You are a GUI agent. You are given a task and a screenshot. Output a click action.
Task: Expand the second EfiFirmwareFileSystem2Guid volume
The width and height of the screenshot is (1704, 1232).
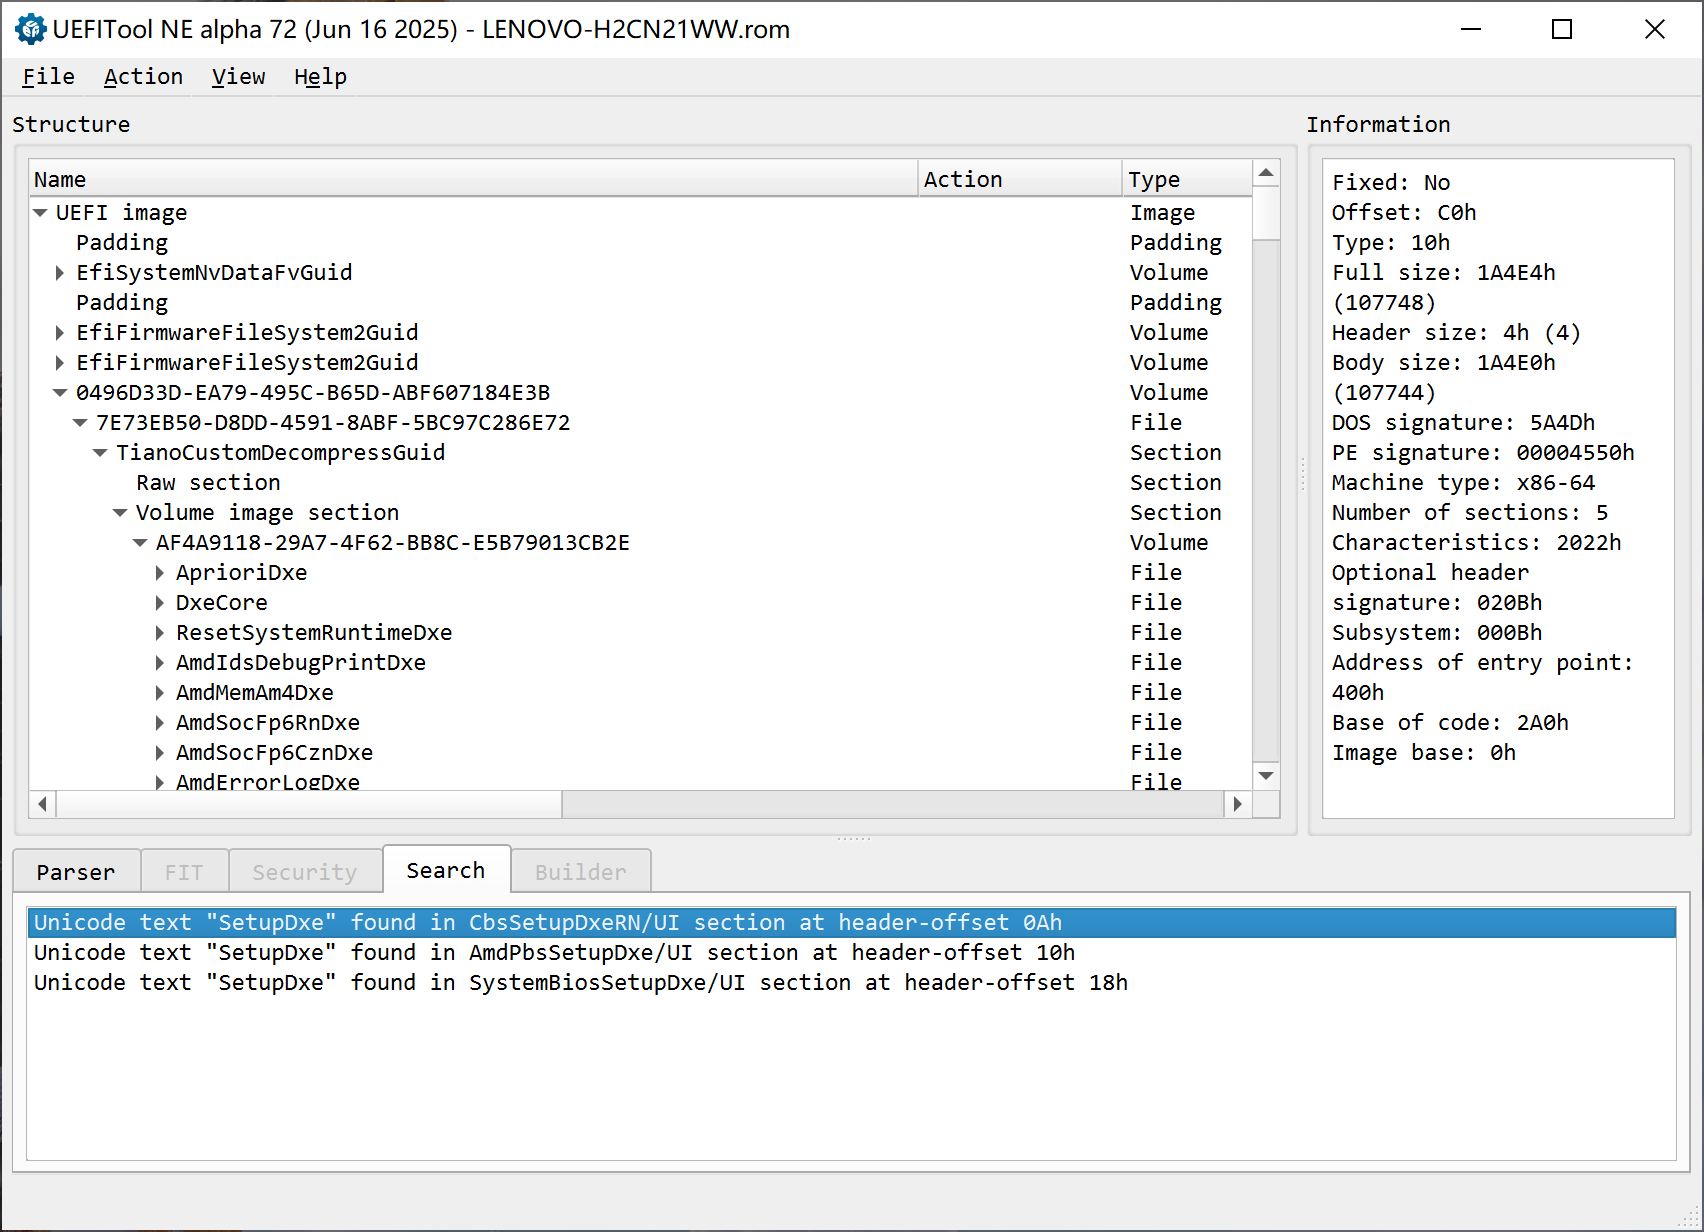tap(60, 363)
